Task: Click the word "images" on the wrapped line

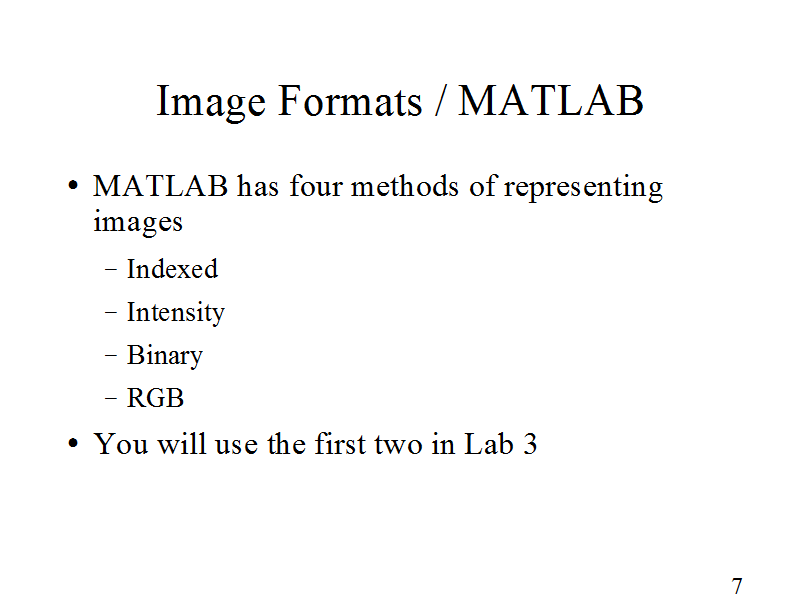Action: 138,222
